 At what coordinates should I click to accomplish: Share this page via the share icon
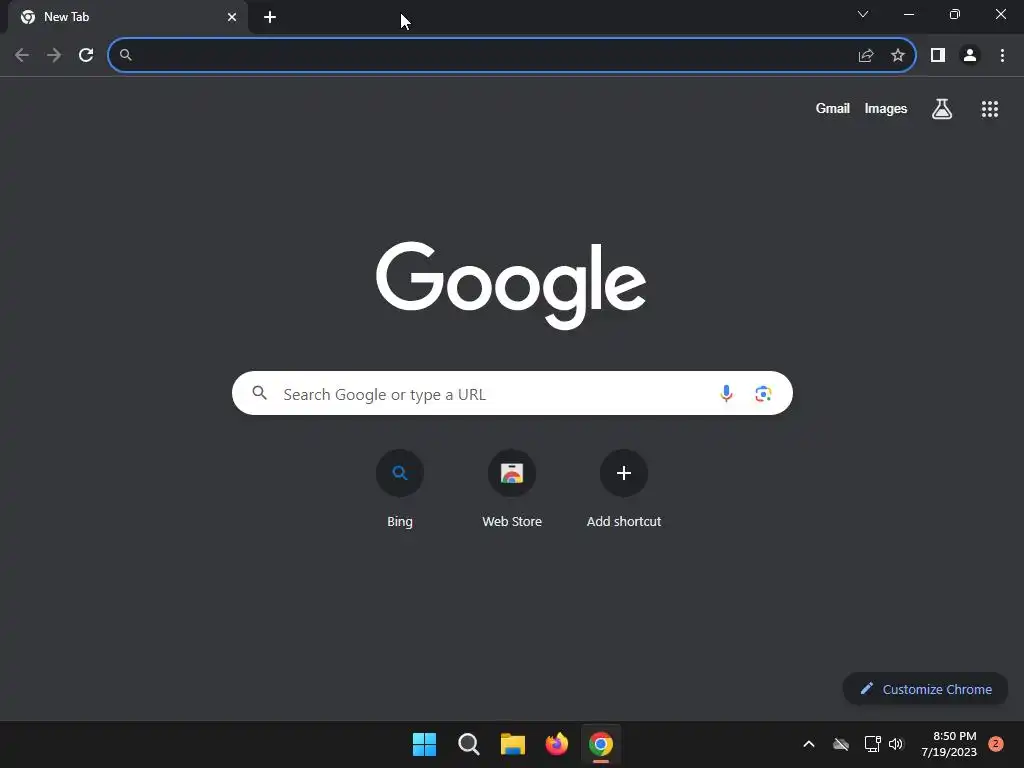pyautogui.click(x=866, y=56)
